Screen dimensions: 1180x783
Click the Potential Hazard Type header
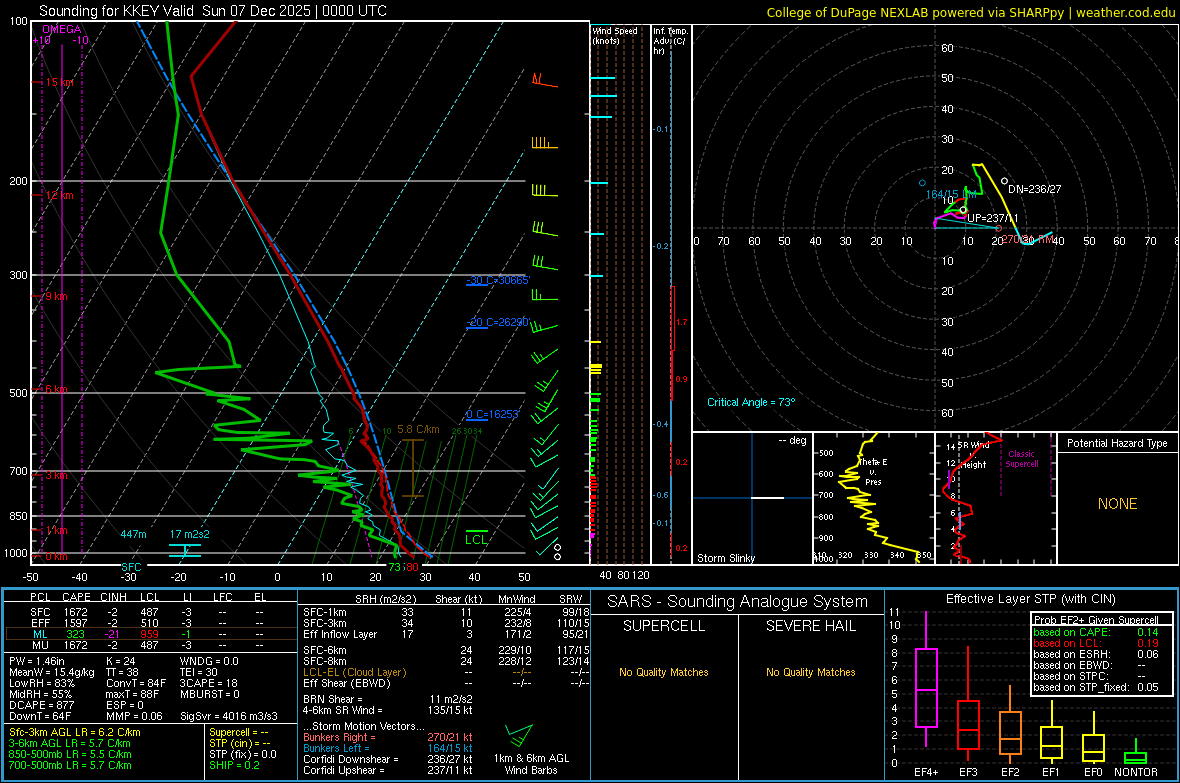[x=1117, y=443]
